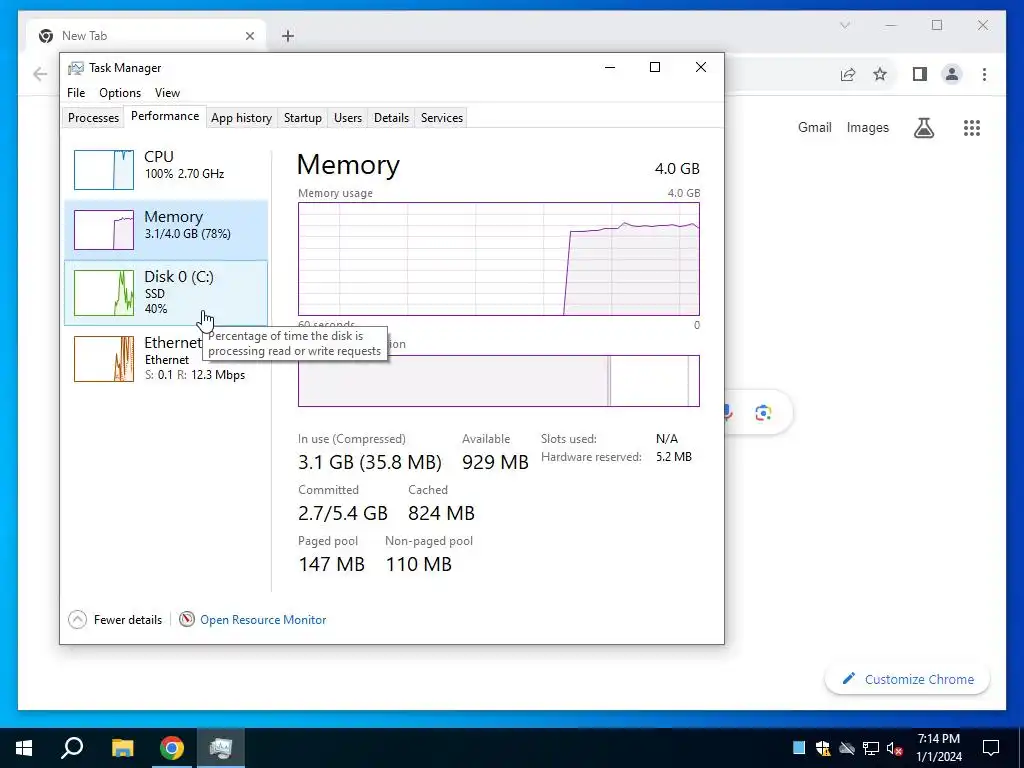This screenshot has height=768, width=1024.
Task: Click the Available 929 MB value
Action: (495, 462)
